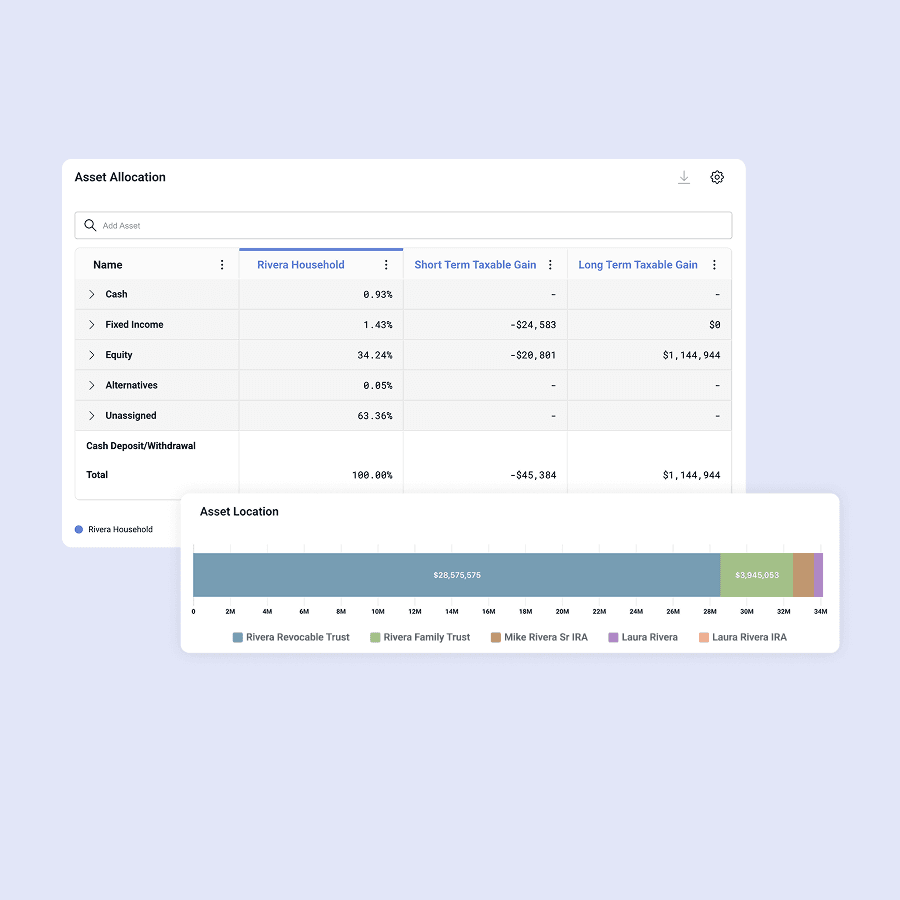The height and width of the screenshot is (900, 900).
Task: Click the search magnifier icon
Action: pos(90,225)
